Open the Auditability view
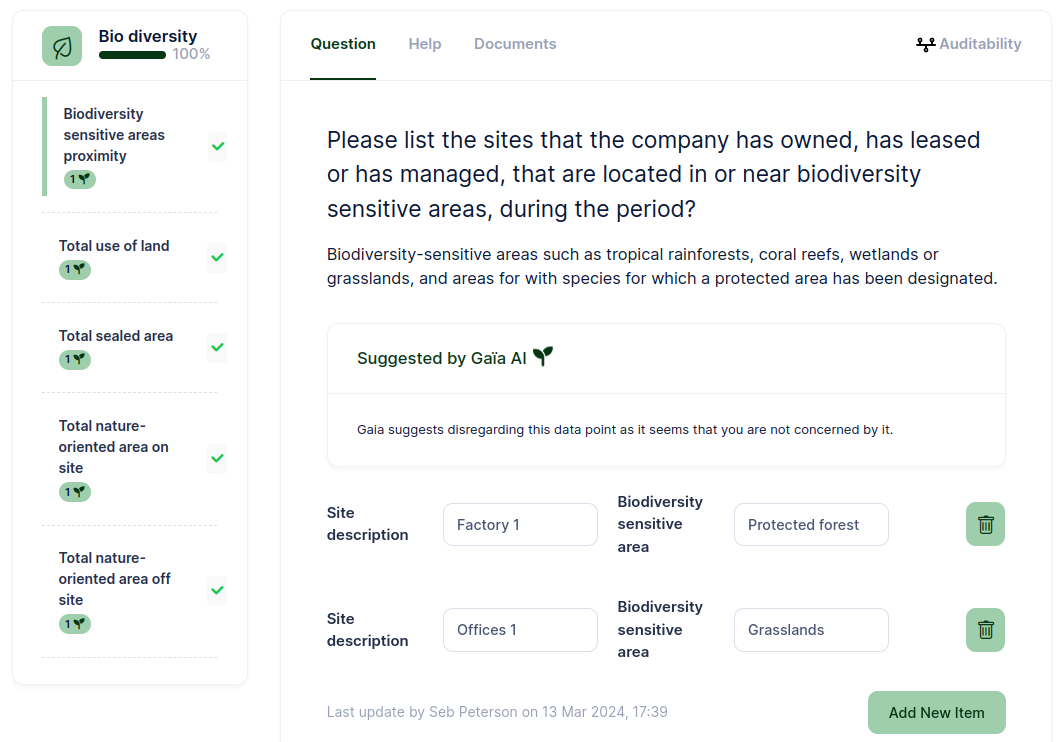Screen dimensions: 1059x742 coord(968,44)
